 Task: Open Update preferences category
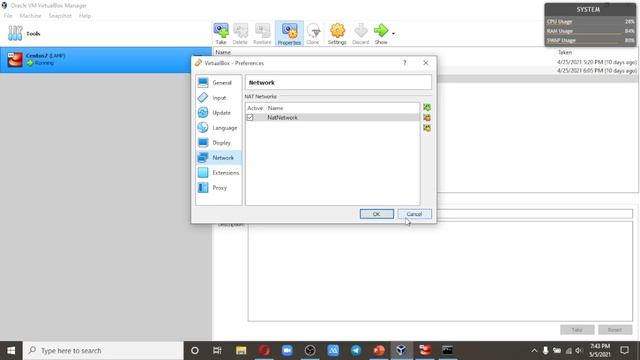pos(218,113)
